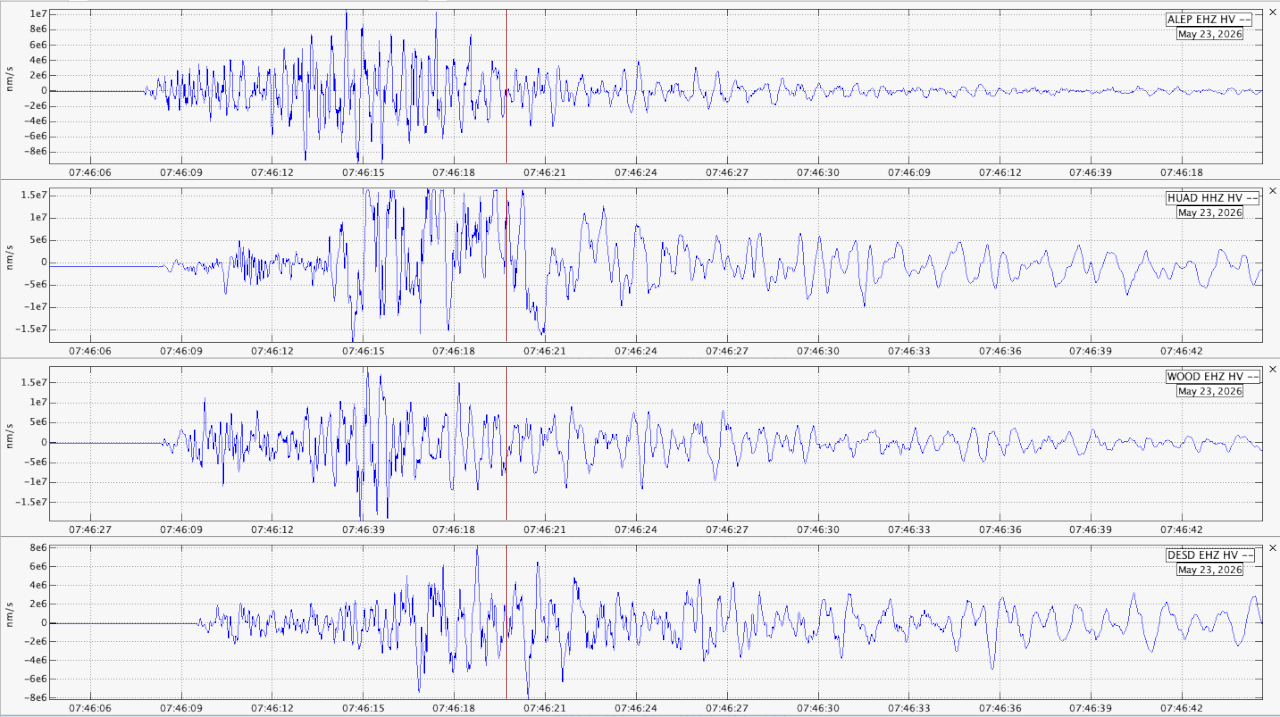Select the ALEP EHZ HV station label
The height and width of the screenshot is (717, 1280).
(1210, 20)
